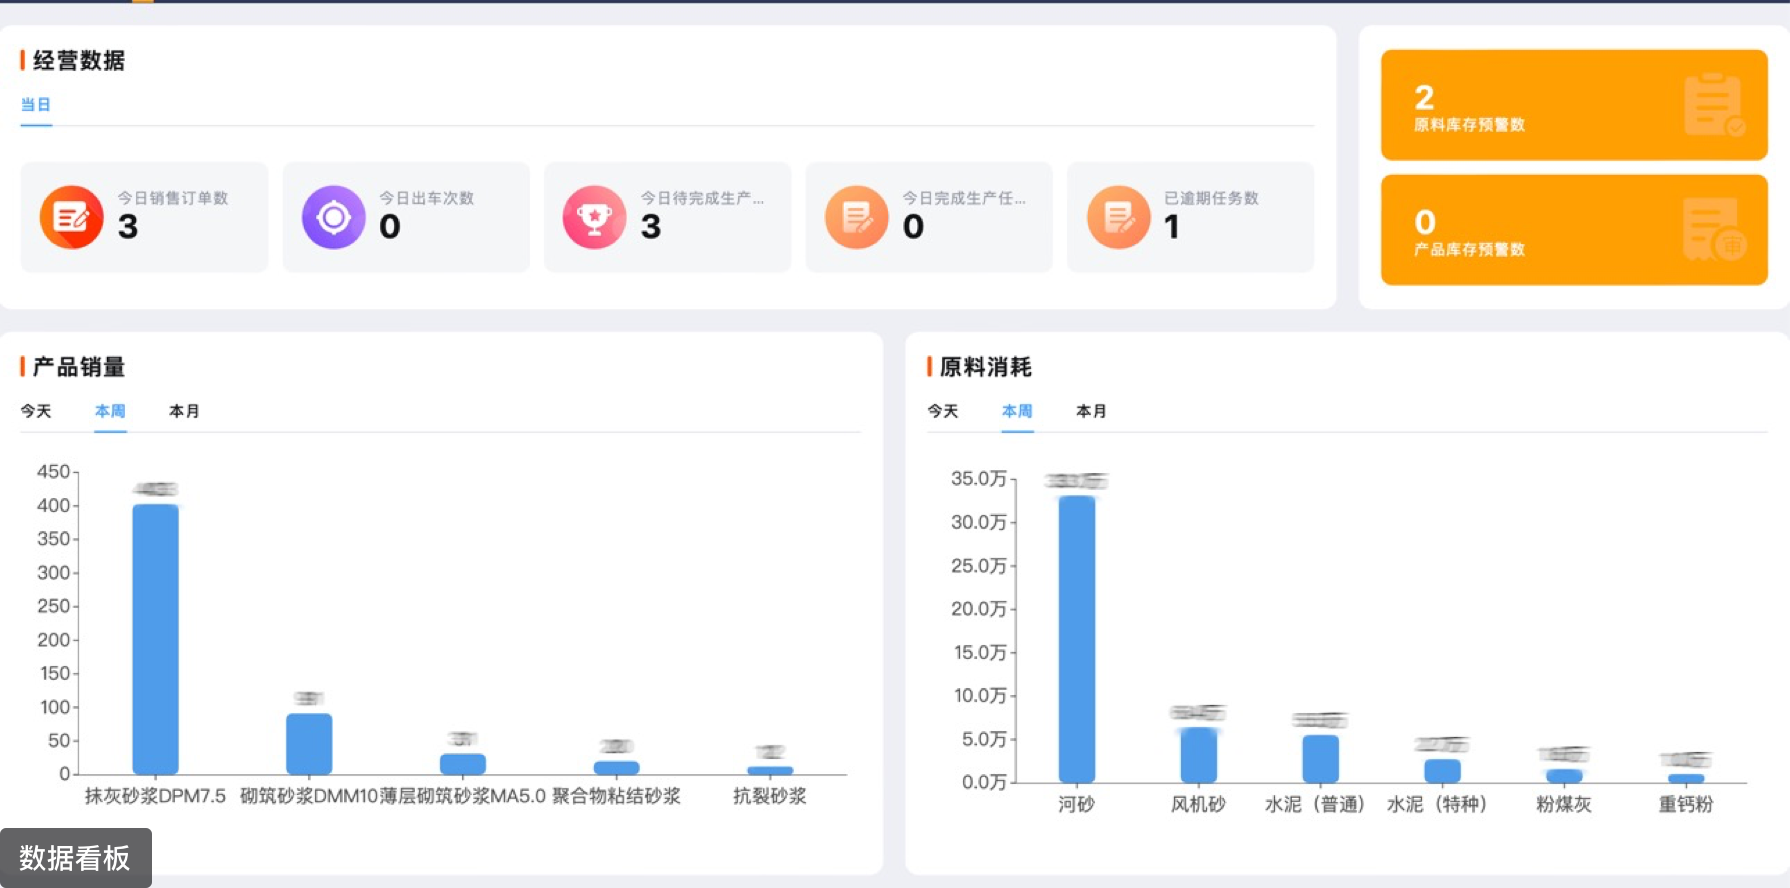Click the 今日完成生产任 count value 0
The width and height of the screenshot is (1790, 888).
[x=913, y=227]
